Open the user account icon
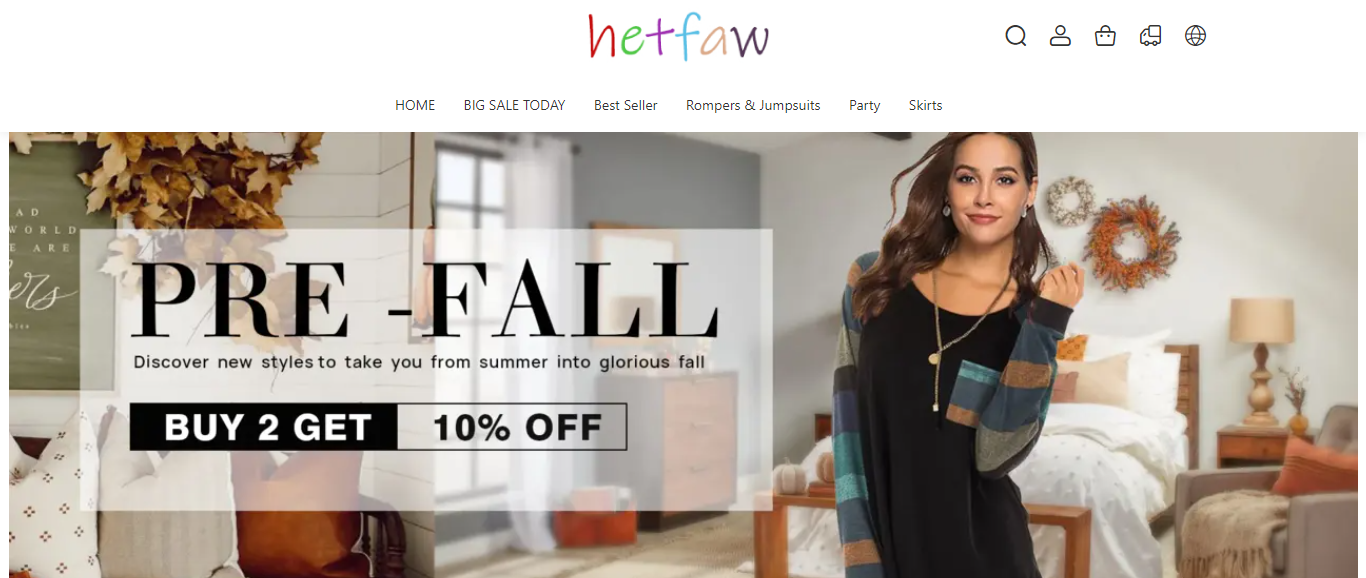 (1060, 36)
